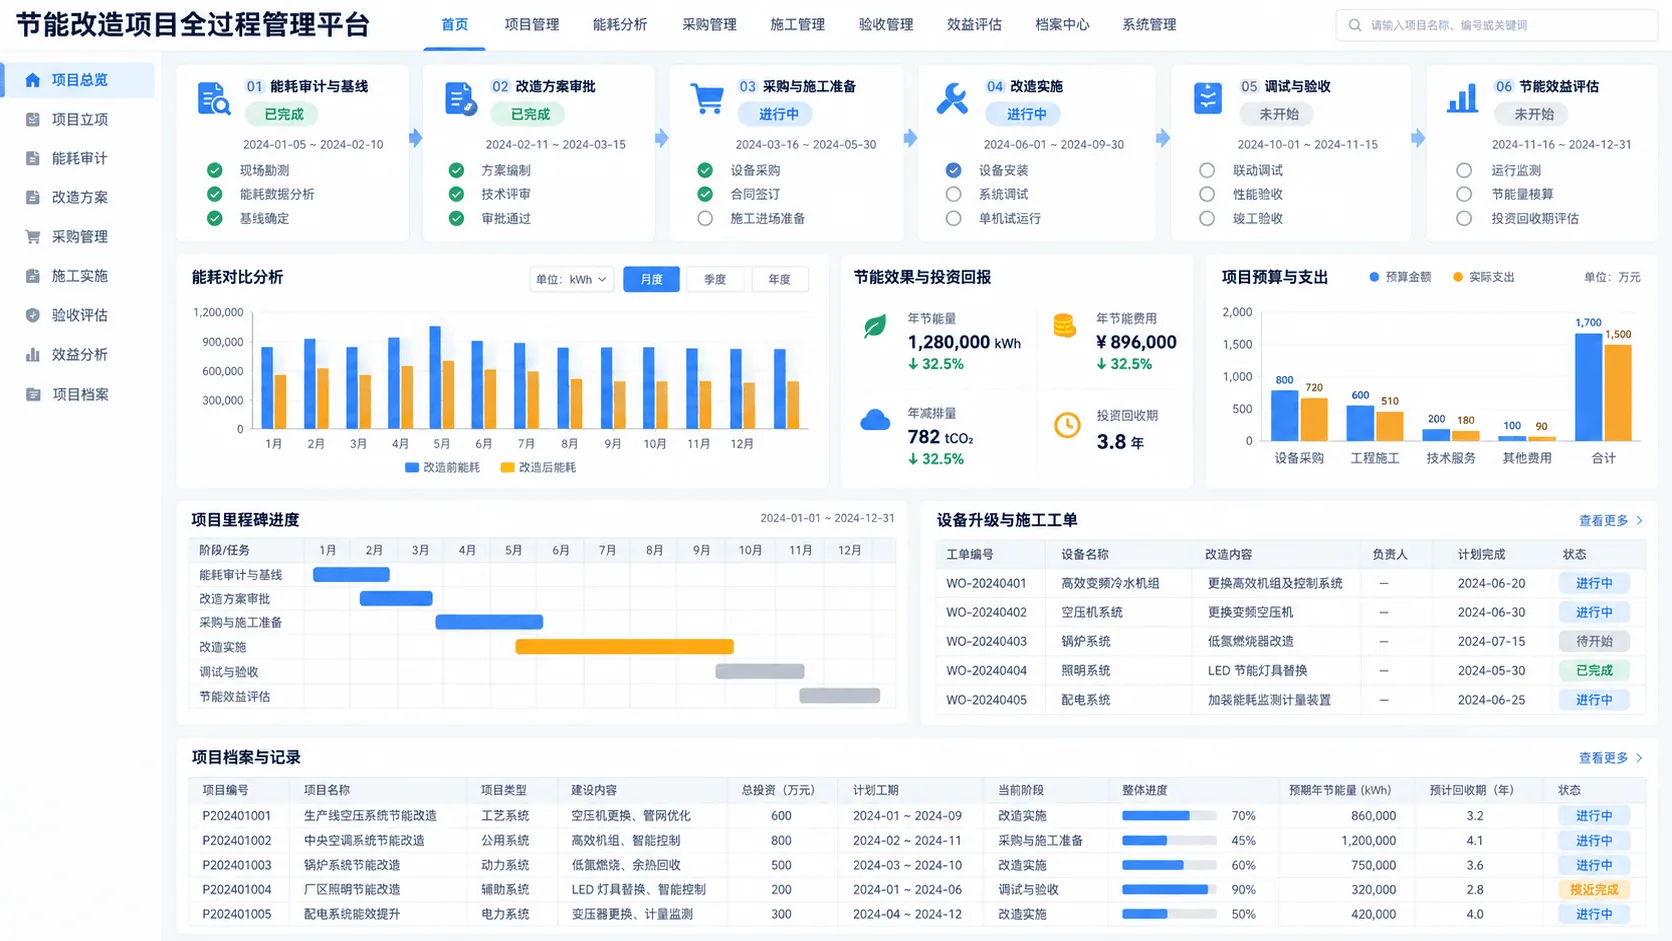Click the shopping cart icon beside 采购管理 in sidebar
Viewport: 1672px width, 941px height.
point(33,237)
